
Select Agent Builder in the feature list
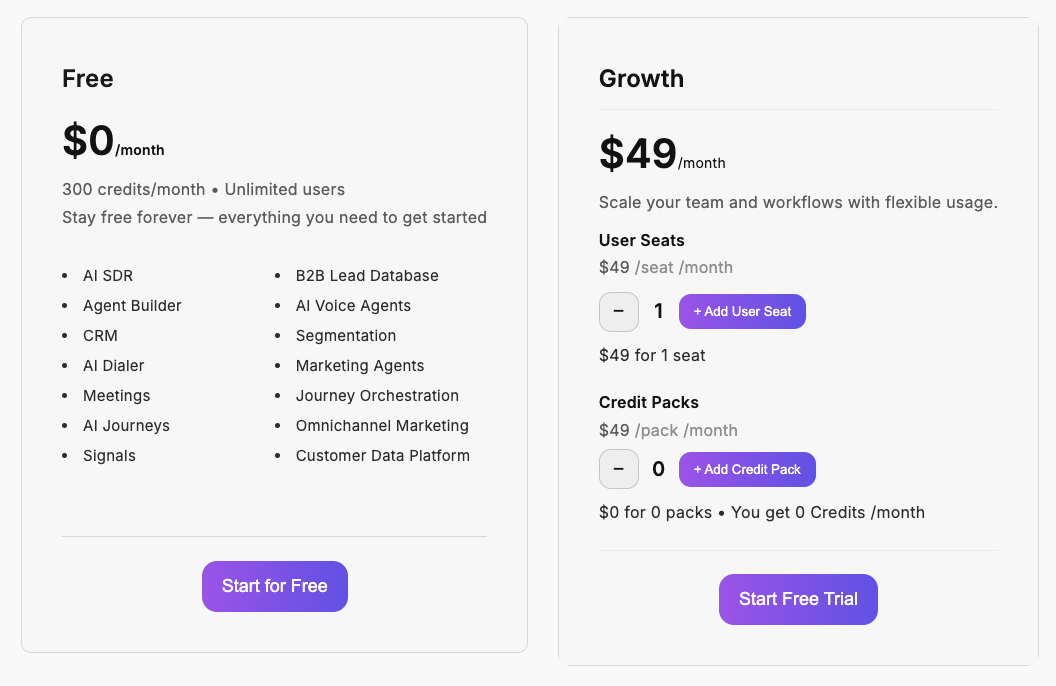click(132, 305)
